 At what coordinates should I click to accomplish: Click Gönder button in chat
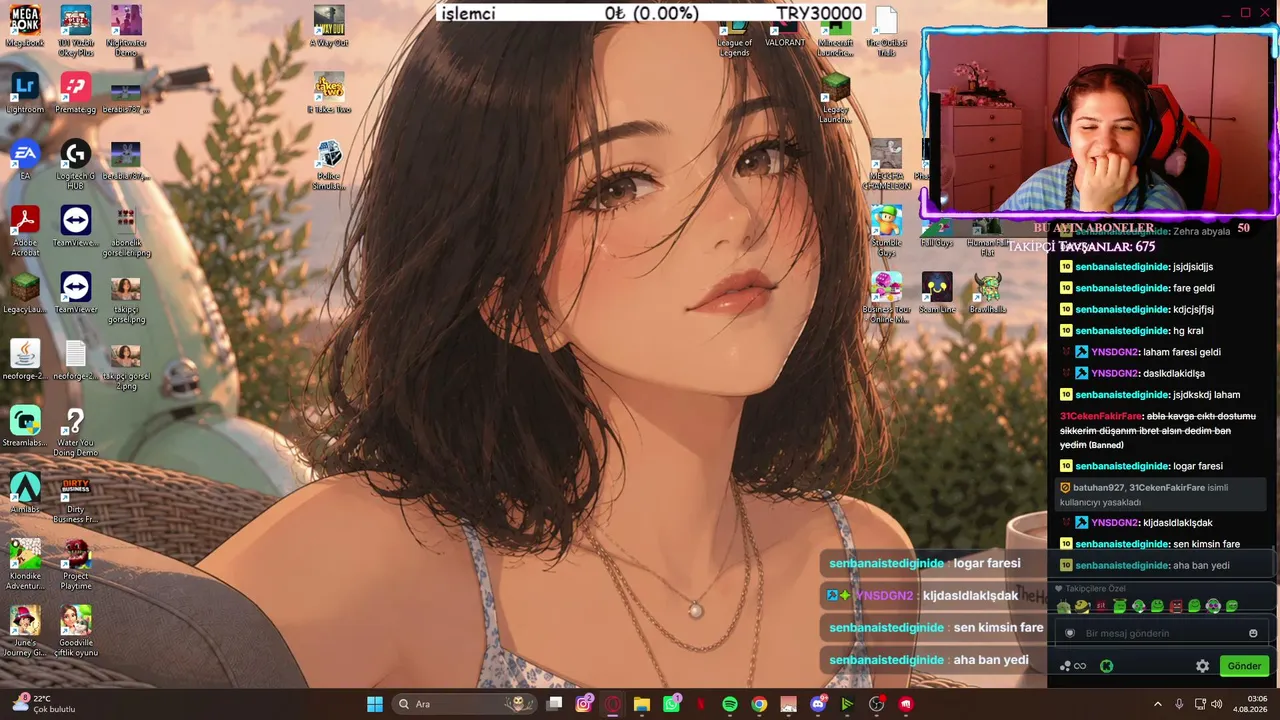1244,665
